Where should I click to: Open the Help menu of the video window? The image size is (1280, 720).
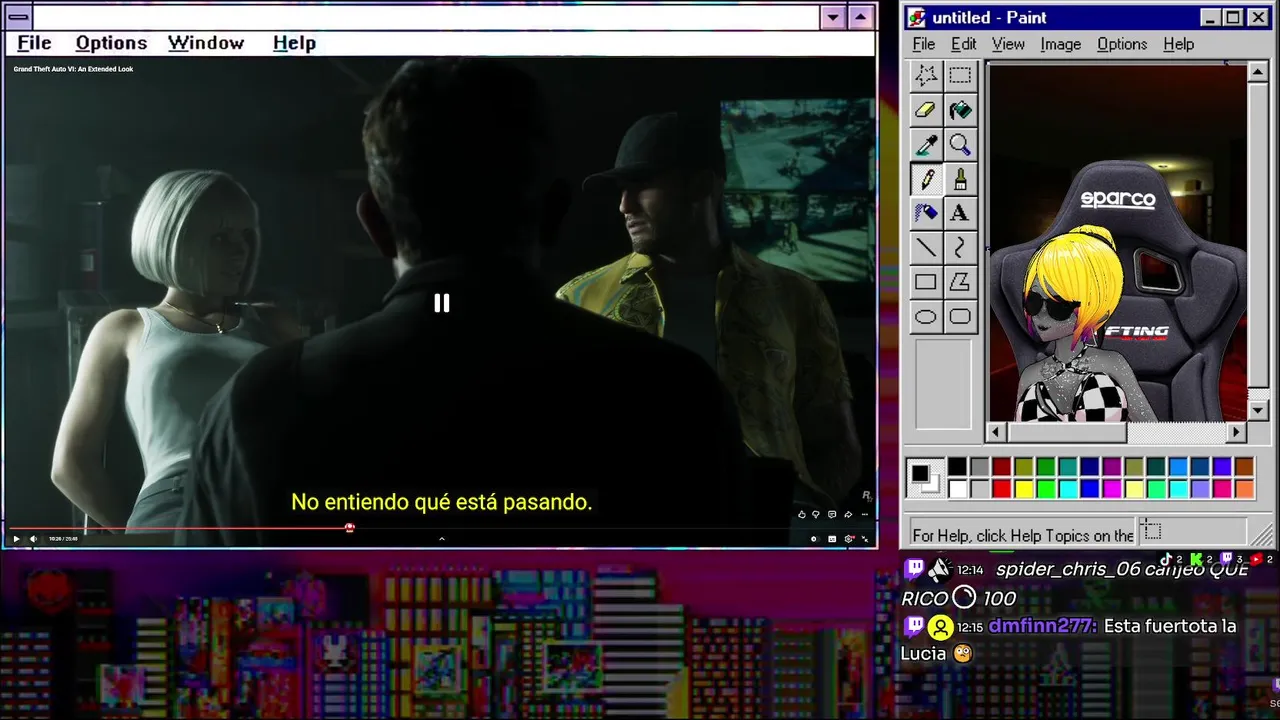294,43
